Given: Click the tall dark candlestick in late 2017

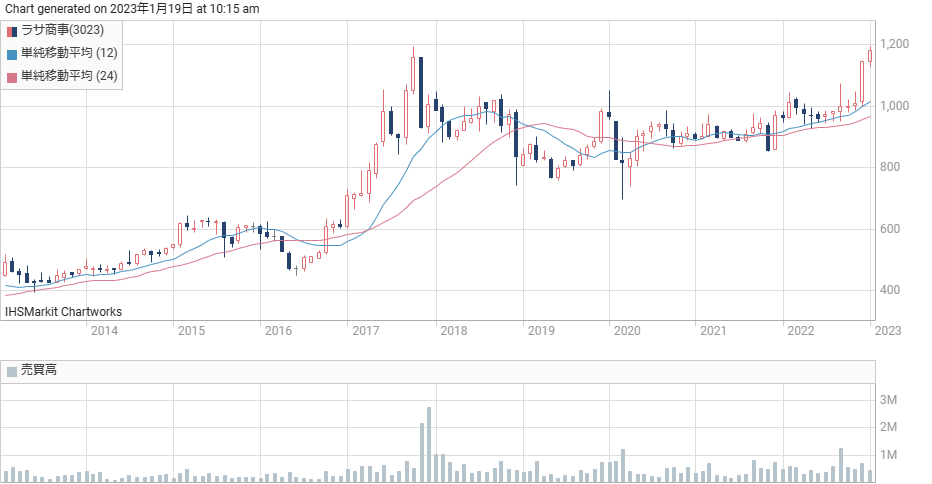Looking at the screenshot, I should click(x=421, y=92).
